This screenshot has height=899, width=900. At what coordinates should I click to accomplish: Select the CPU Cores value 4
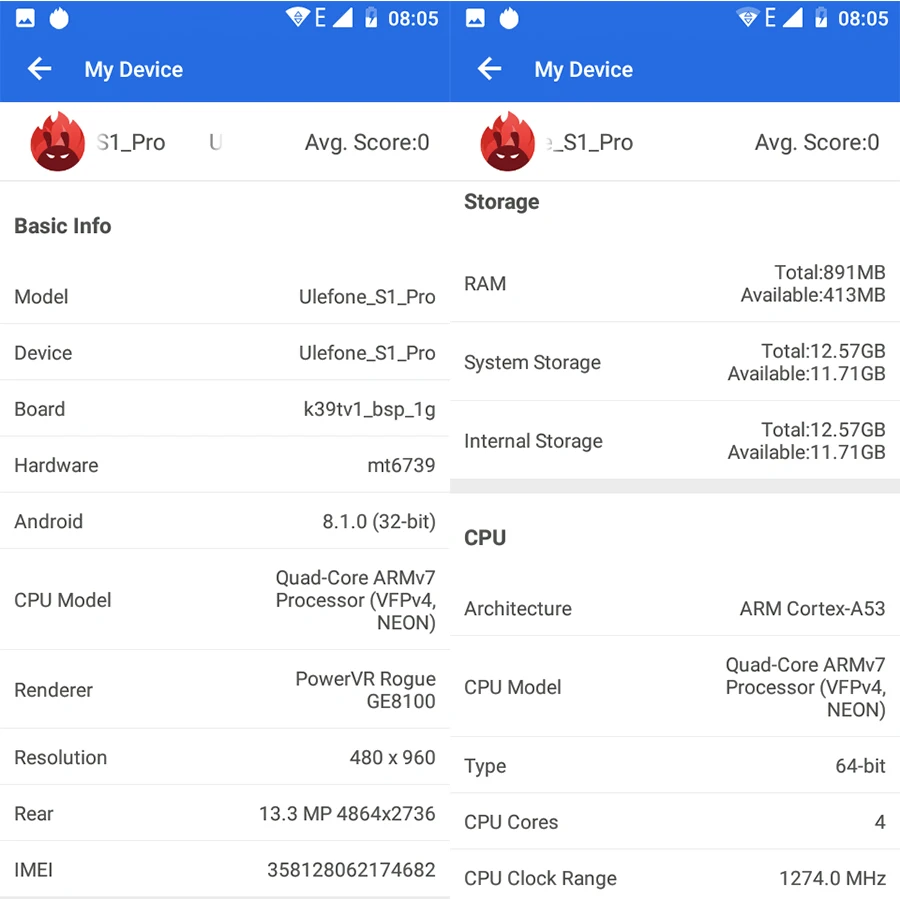pyautogui.click(x=880, y=822)
